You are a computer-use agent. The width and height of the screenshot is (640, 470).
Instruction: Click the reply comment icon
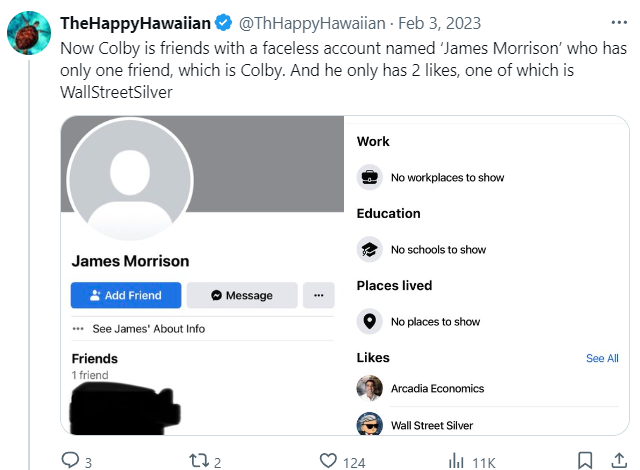[71, 460]
